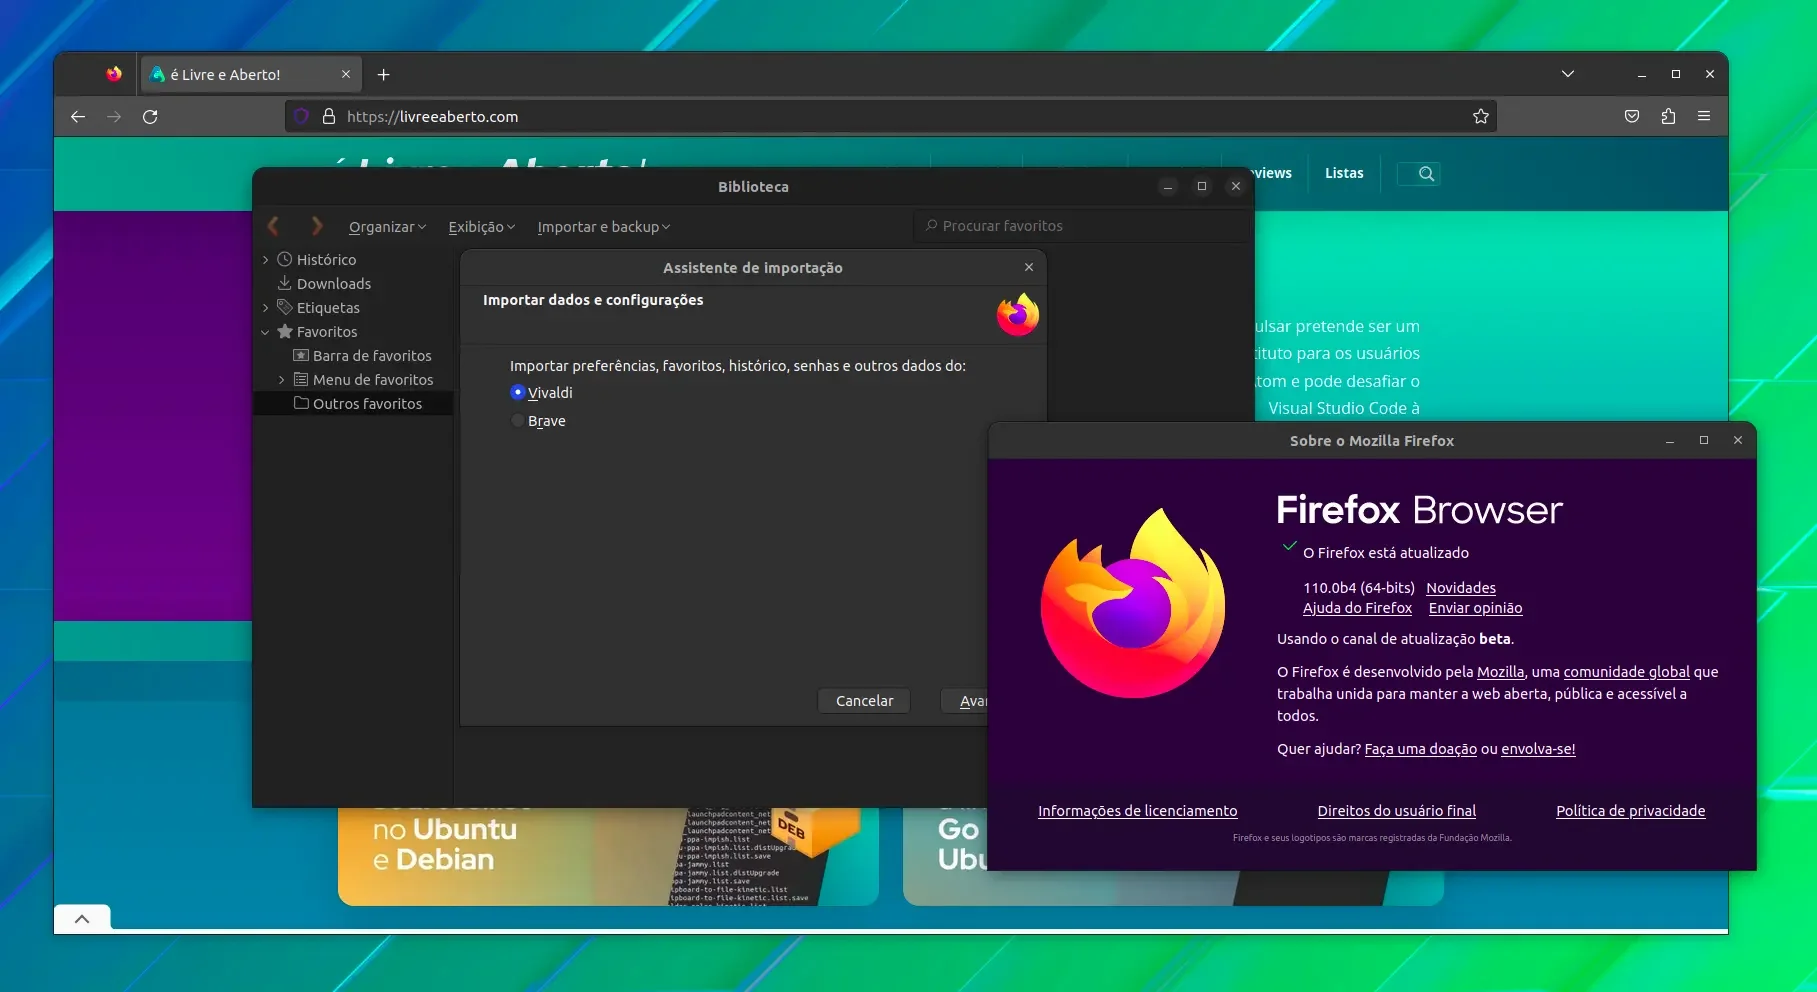This screenshot has width=1817, height=992.
Task: Click the Avançar button in import wizard
Action: [965, 701]
